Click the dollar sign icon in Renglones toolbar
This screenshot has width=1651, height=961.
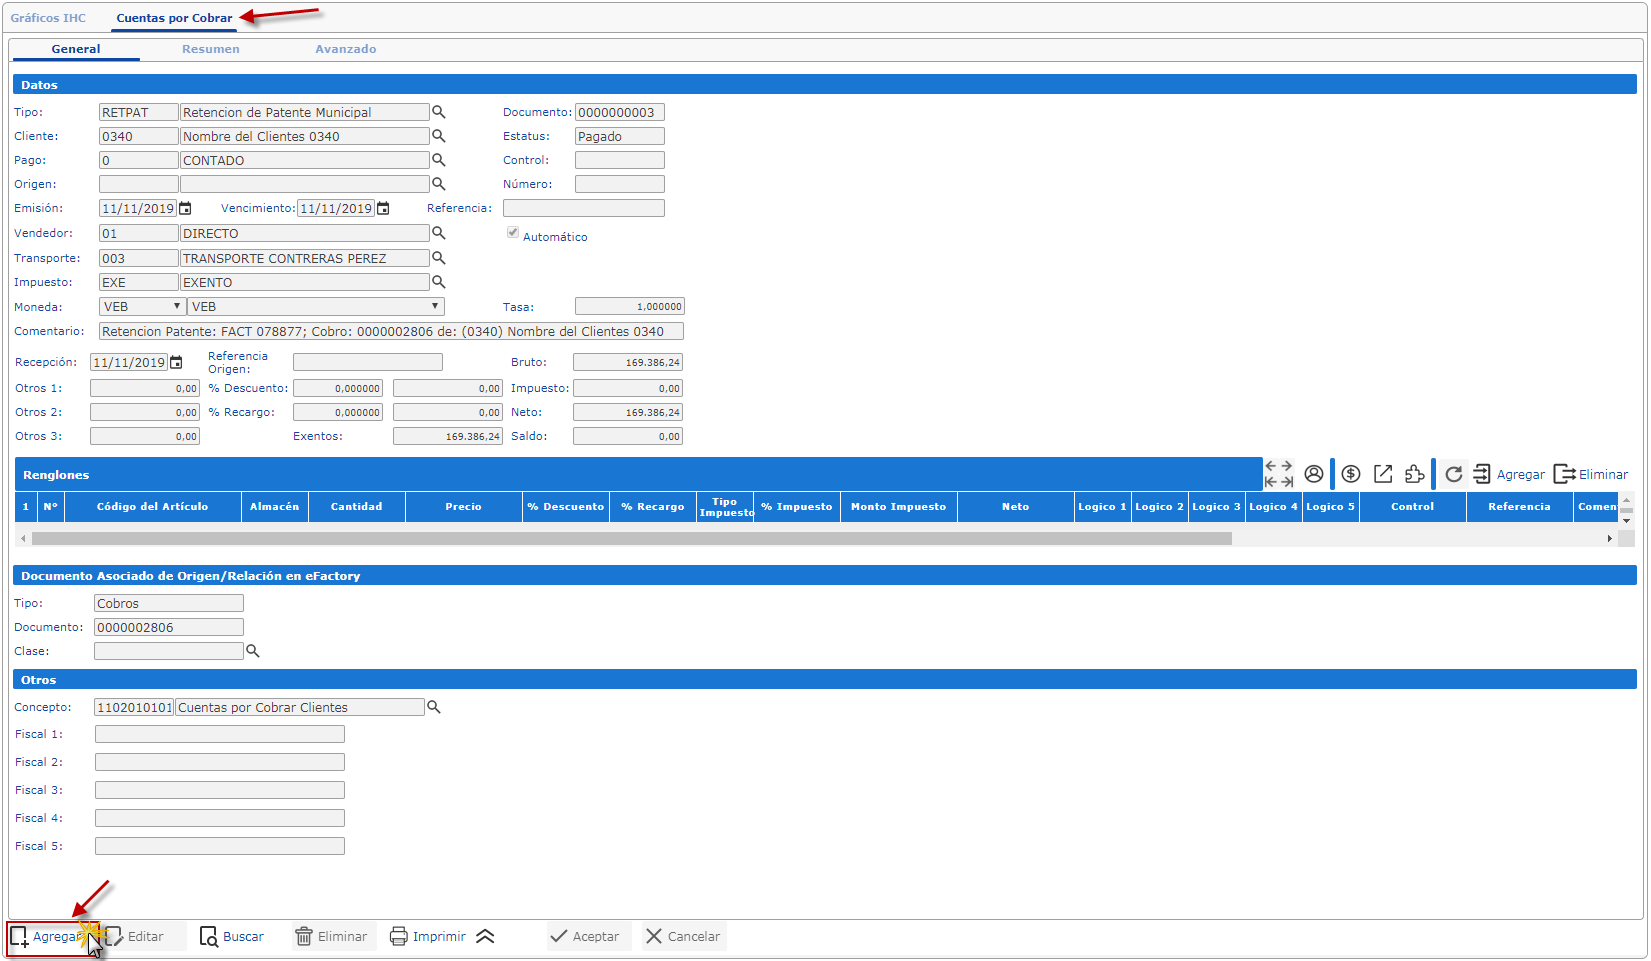pos(1350,474)
